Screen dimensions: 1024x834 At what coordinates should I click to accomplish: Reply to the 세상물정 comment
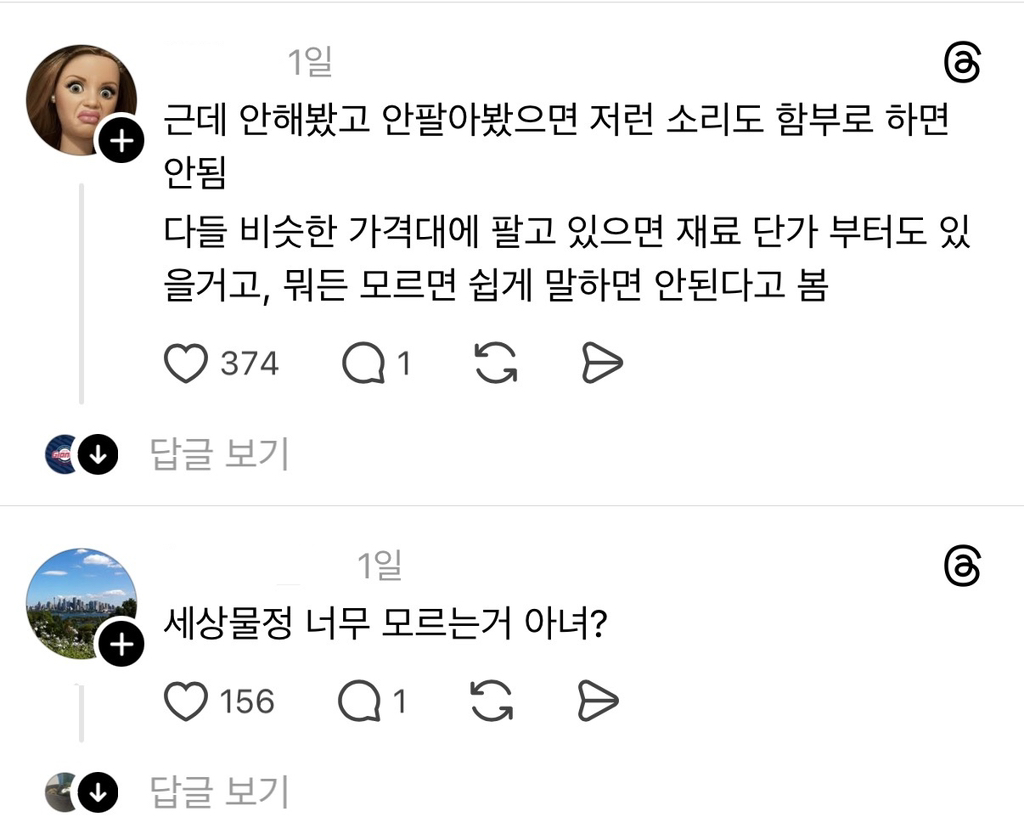[360, 703]
